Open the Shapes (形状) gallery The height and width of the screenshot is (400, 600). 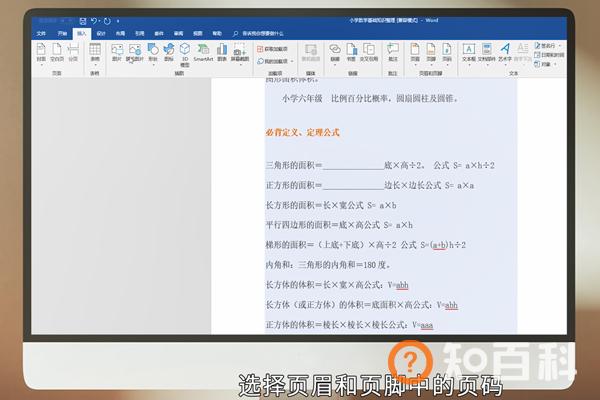pos(153,54)
